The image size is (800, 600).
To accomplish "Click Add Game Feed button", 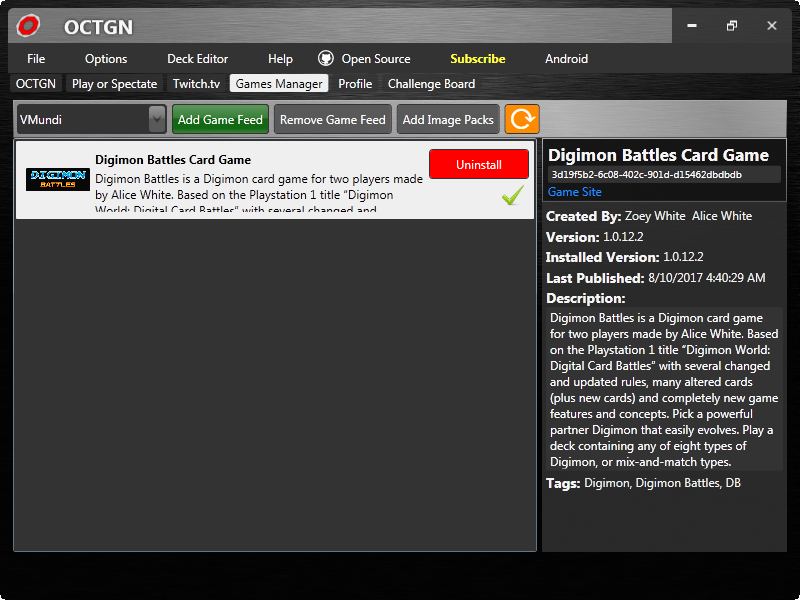I will (x=220, y=119).
